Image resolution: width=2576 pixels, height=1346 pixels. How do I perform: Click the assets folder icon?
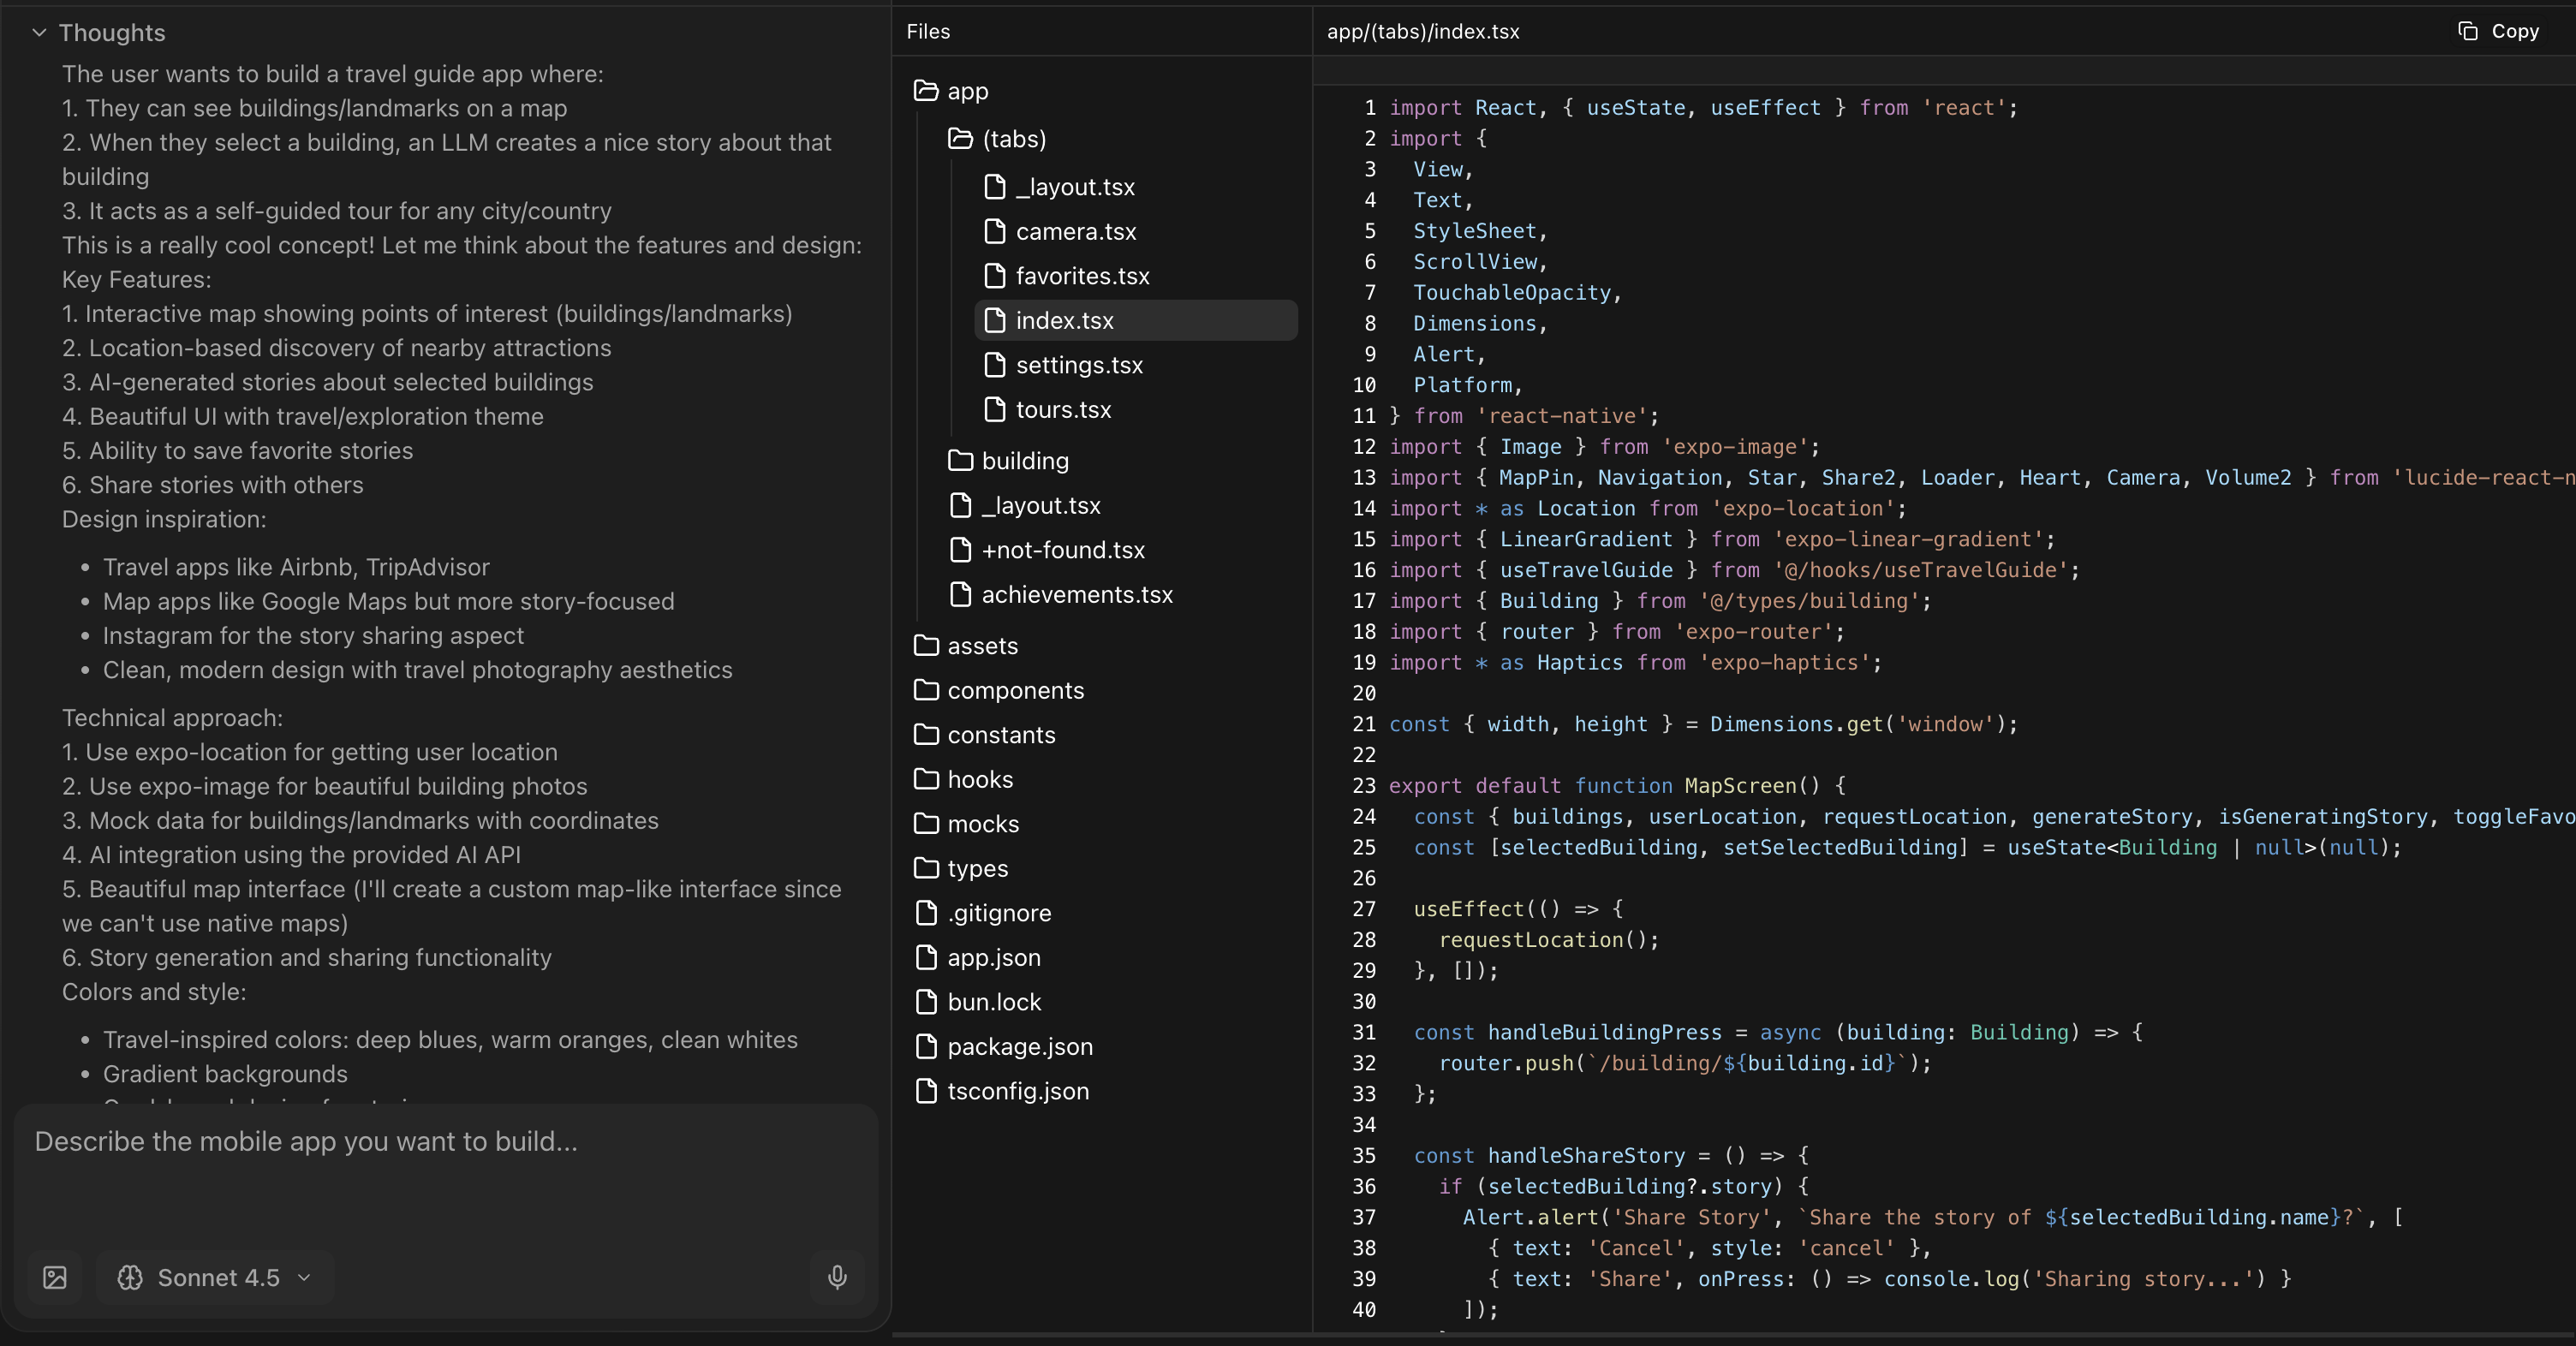[926, 645]
